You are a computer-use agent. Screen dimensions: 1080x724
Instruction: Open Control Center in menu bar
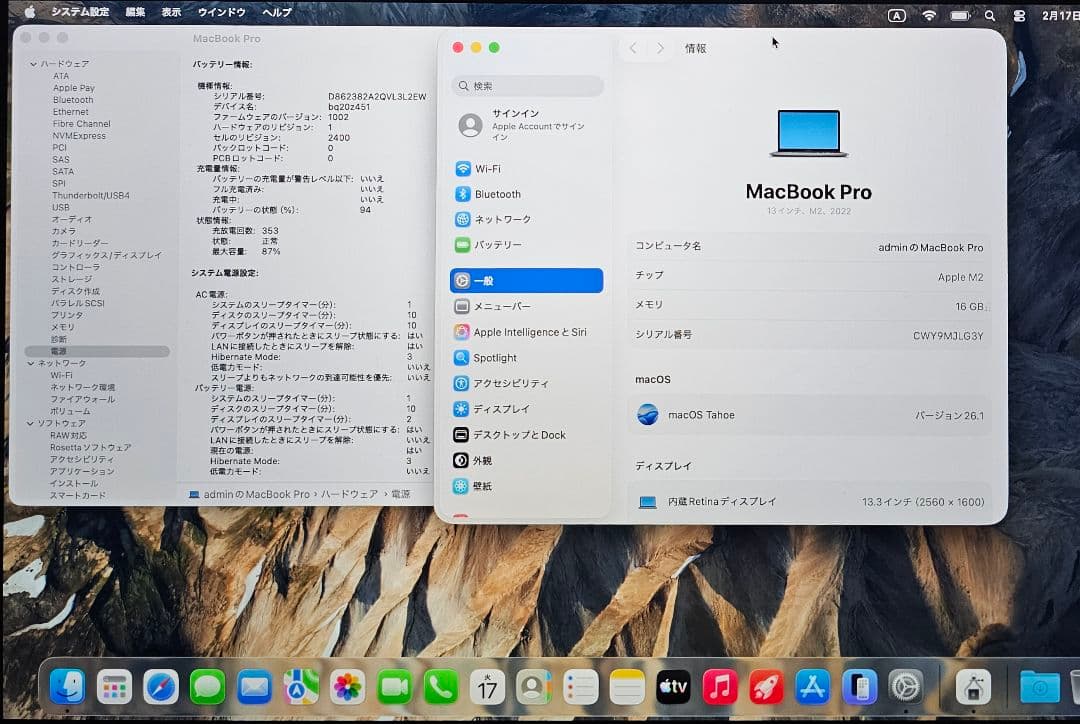pos(1019,15)
